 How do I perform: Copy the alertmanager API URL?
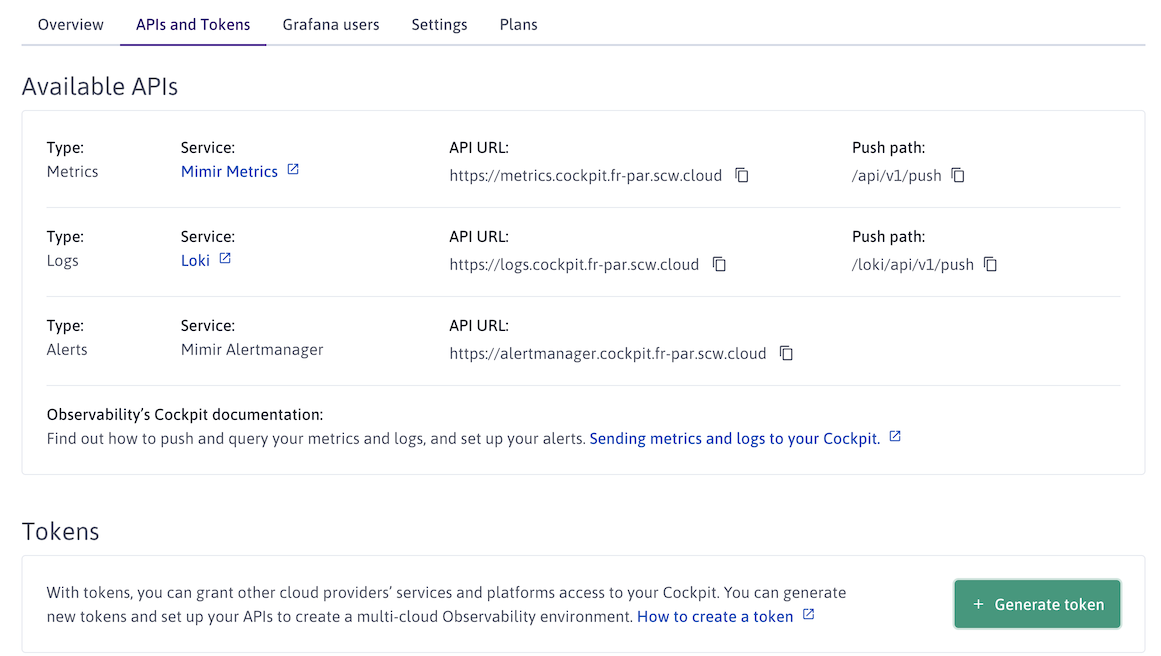[787, 353]
